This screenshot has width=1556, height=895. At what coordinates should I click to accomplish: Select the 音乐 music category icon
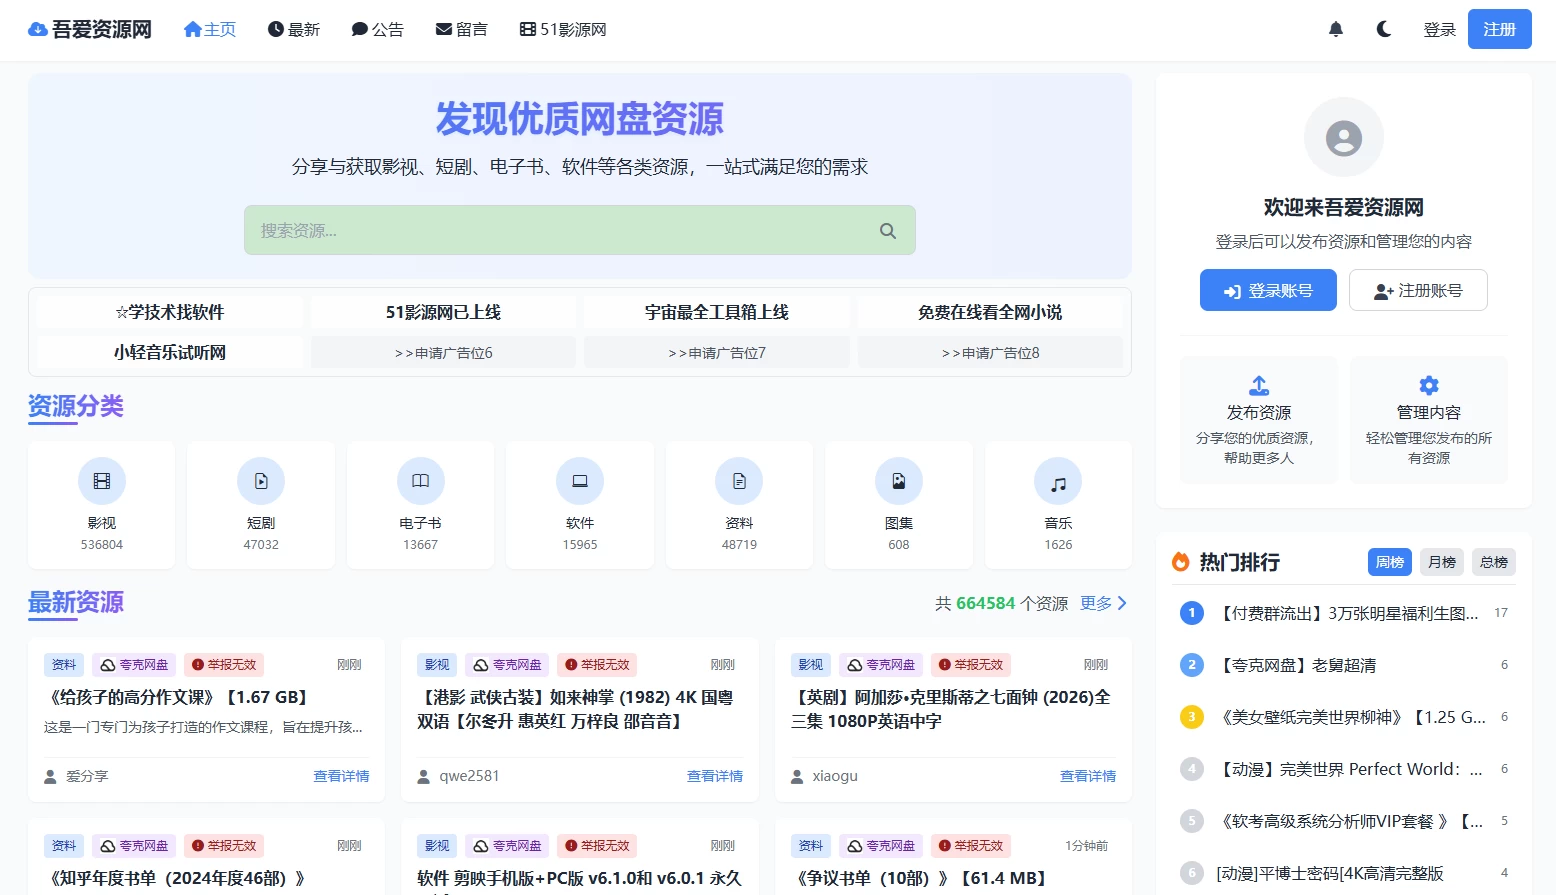(1057, 480)
